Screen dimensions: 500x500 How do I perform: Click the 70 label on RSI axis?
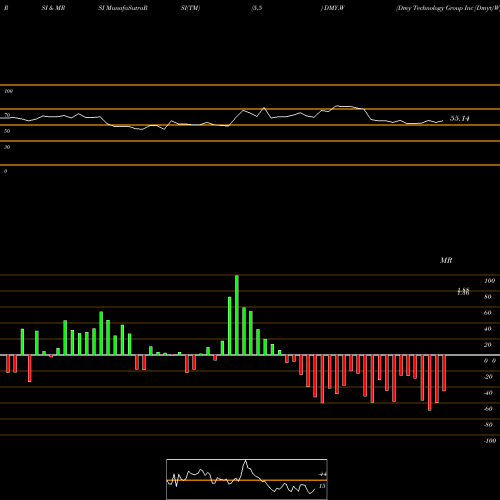[7, 115]
